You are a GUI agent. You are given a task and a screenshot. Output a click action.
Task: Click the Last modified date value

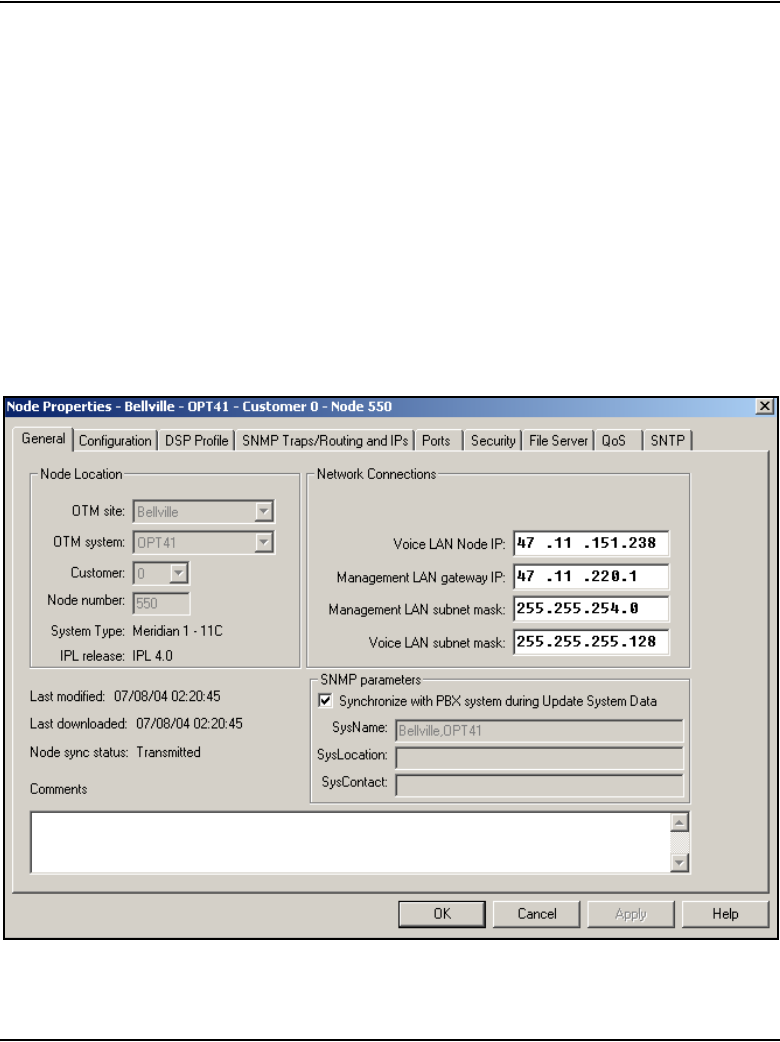click(167, 696)
